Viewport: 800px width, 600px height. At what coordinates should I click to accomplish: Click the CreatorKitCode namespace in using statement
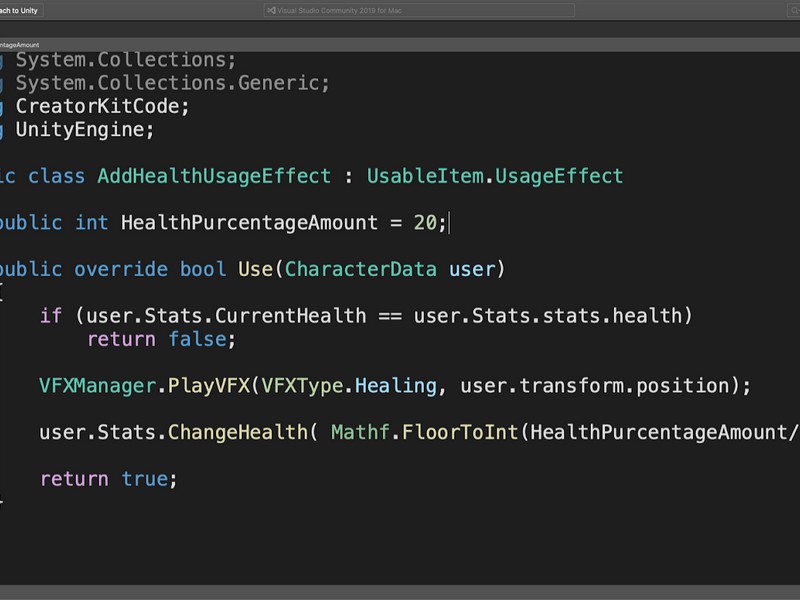(102, 107)
